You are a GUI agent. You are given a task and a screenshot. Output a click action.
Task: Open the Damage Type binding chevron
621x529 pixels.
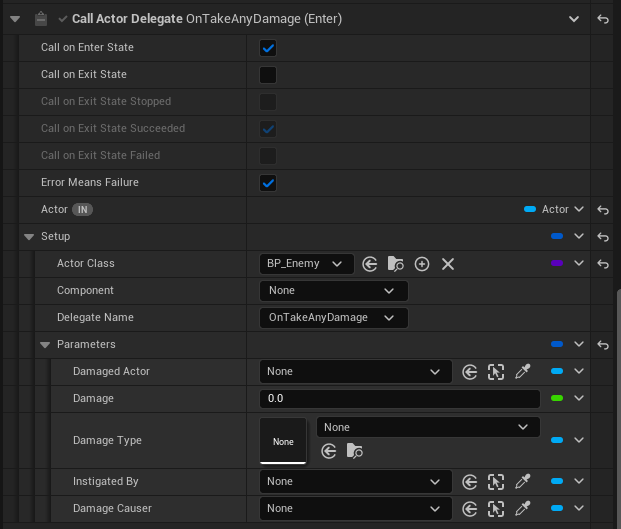[579, 440]
